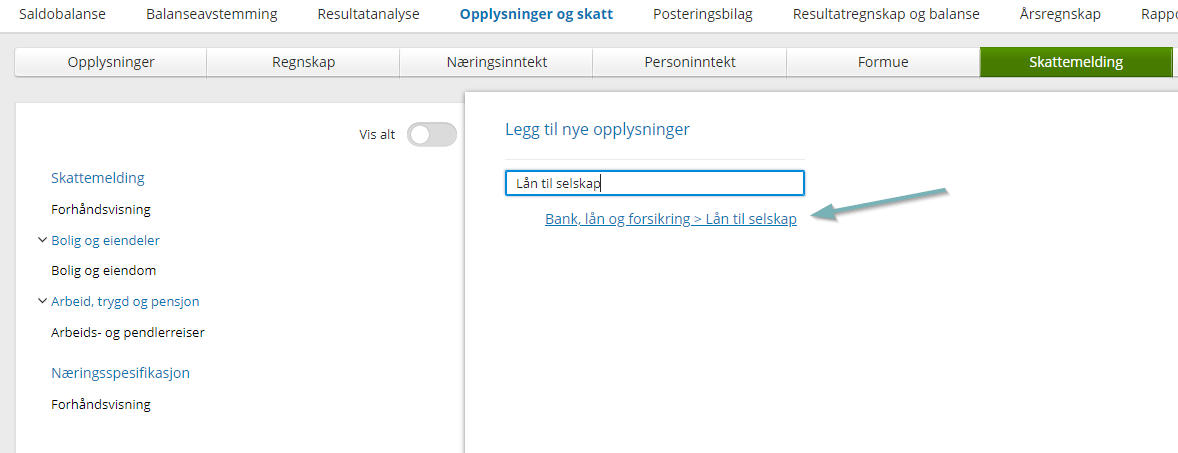This screenshot has height=453, width=1178.
Task: Open the Saldobalanse menu item
Action: pyautogui.click(x=62, y=14)
